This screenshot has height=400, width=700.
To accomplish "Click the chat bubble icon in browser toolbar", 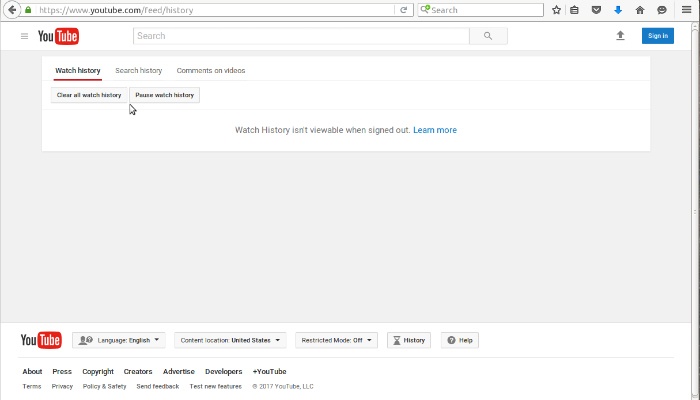I will click(662, 10).
